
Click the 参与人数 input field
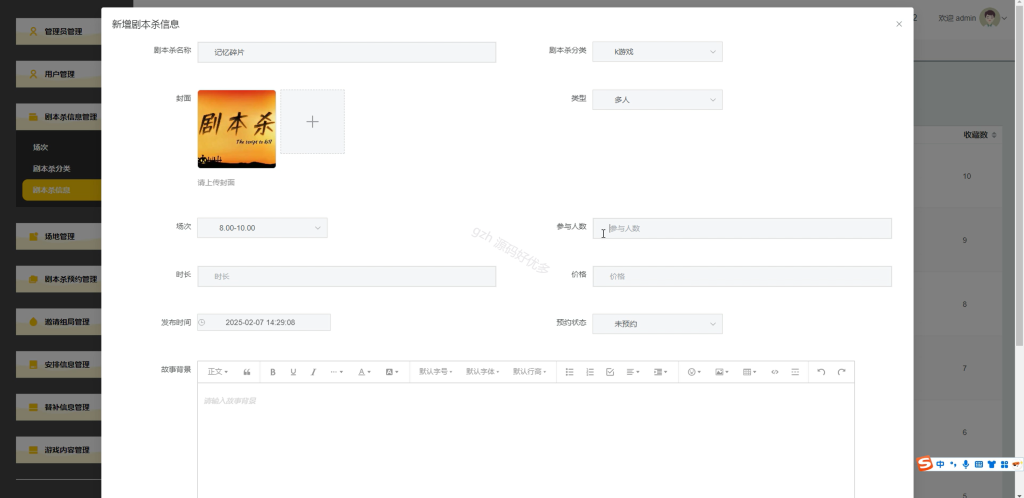coord(742,228)
